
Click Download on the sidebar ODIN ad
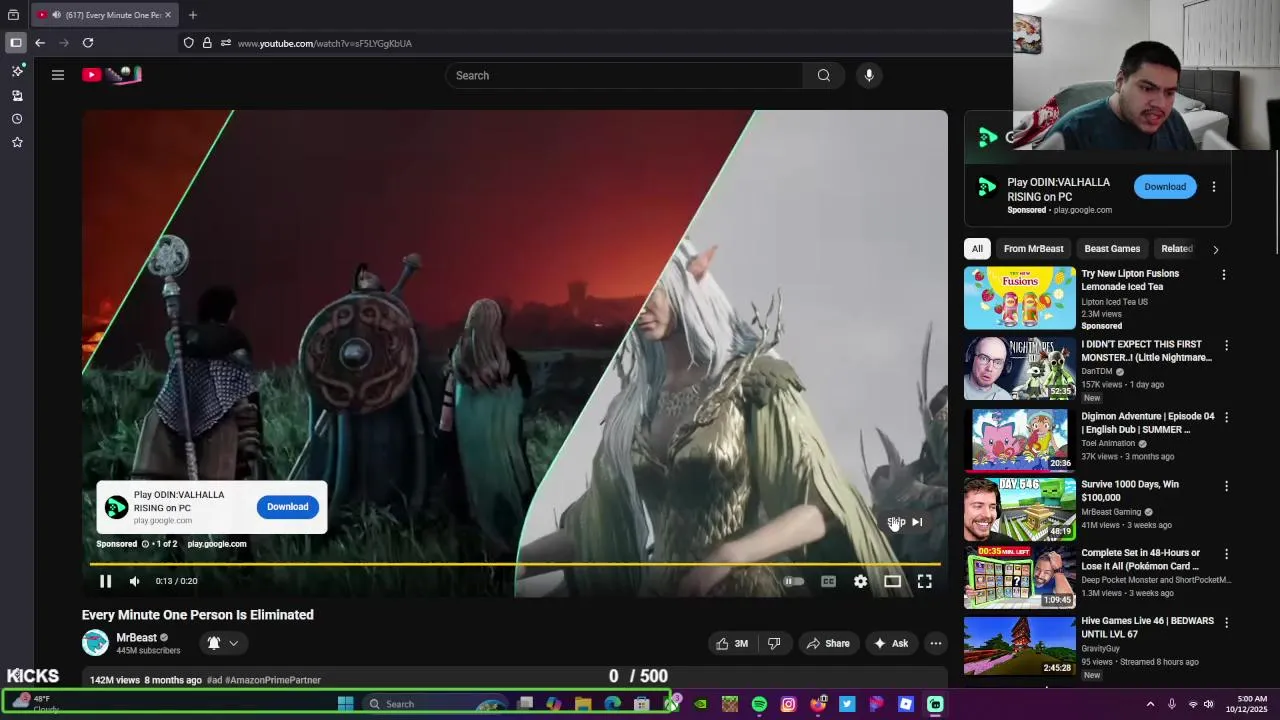tap(1165, 187)
